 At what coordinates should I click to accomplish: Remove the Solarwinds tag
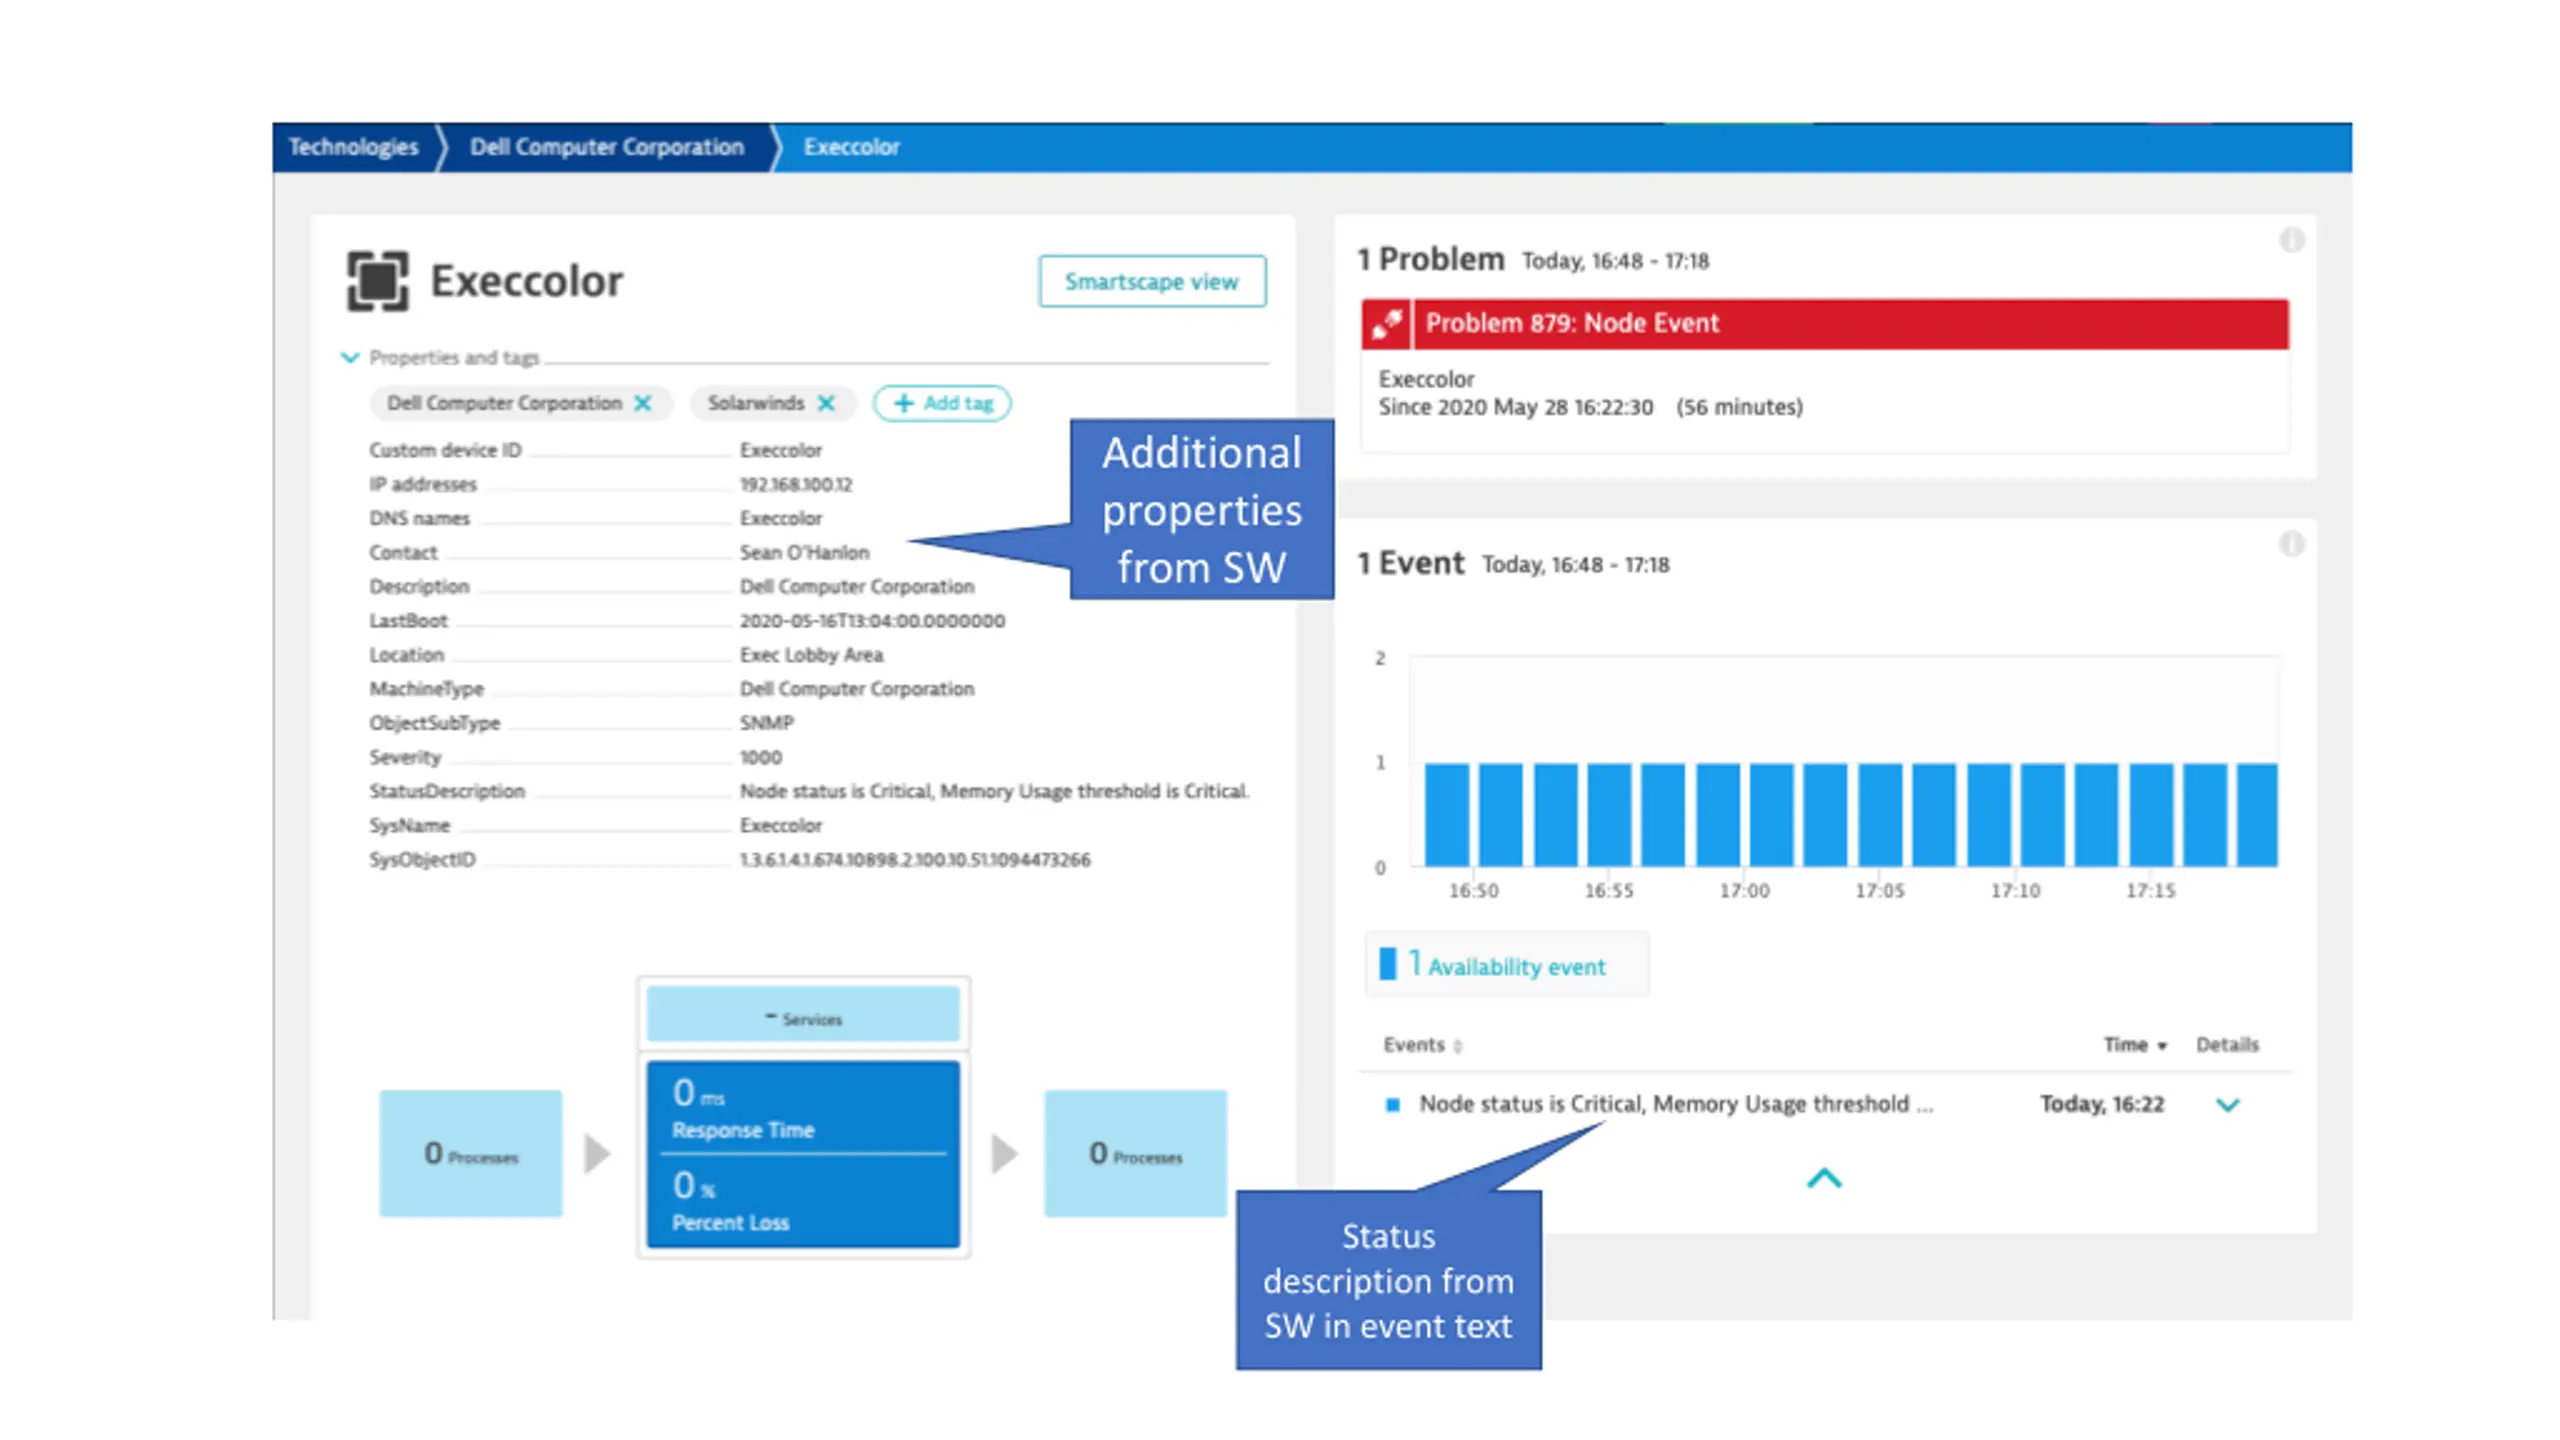[x=826, y=403]
